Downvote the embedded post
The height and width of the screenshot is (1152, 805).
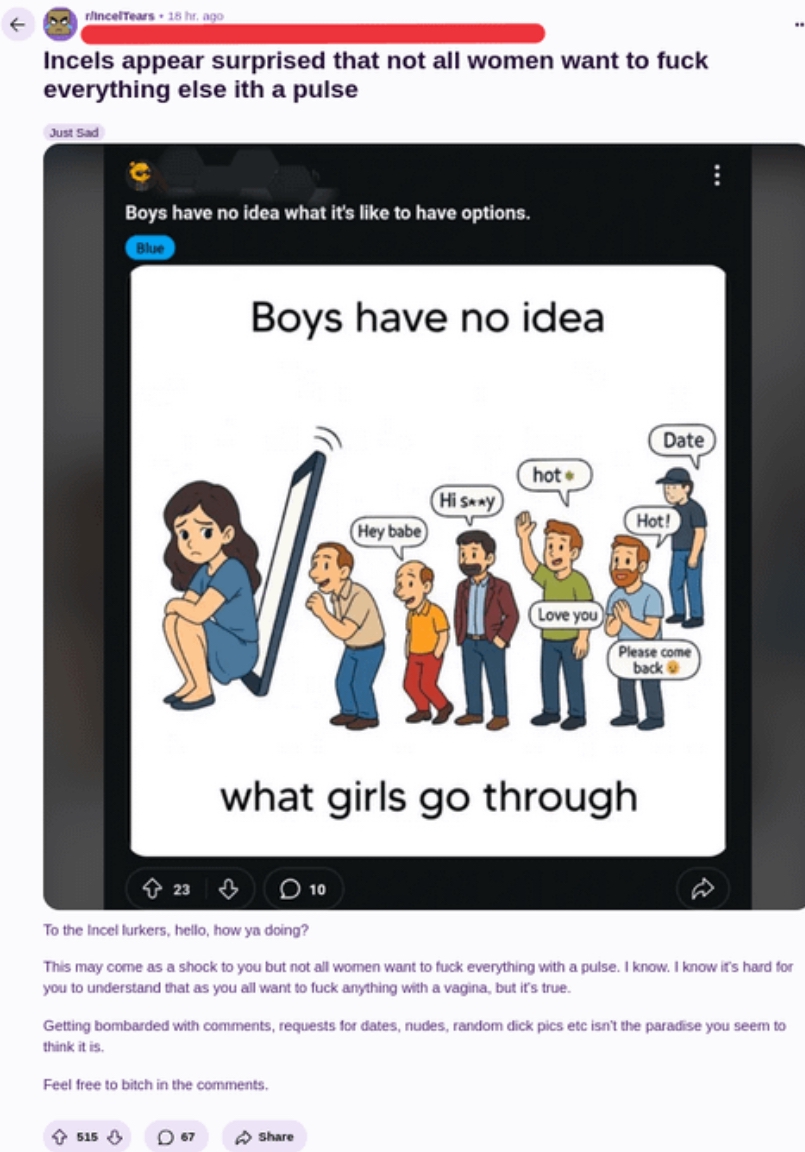228,889
